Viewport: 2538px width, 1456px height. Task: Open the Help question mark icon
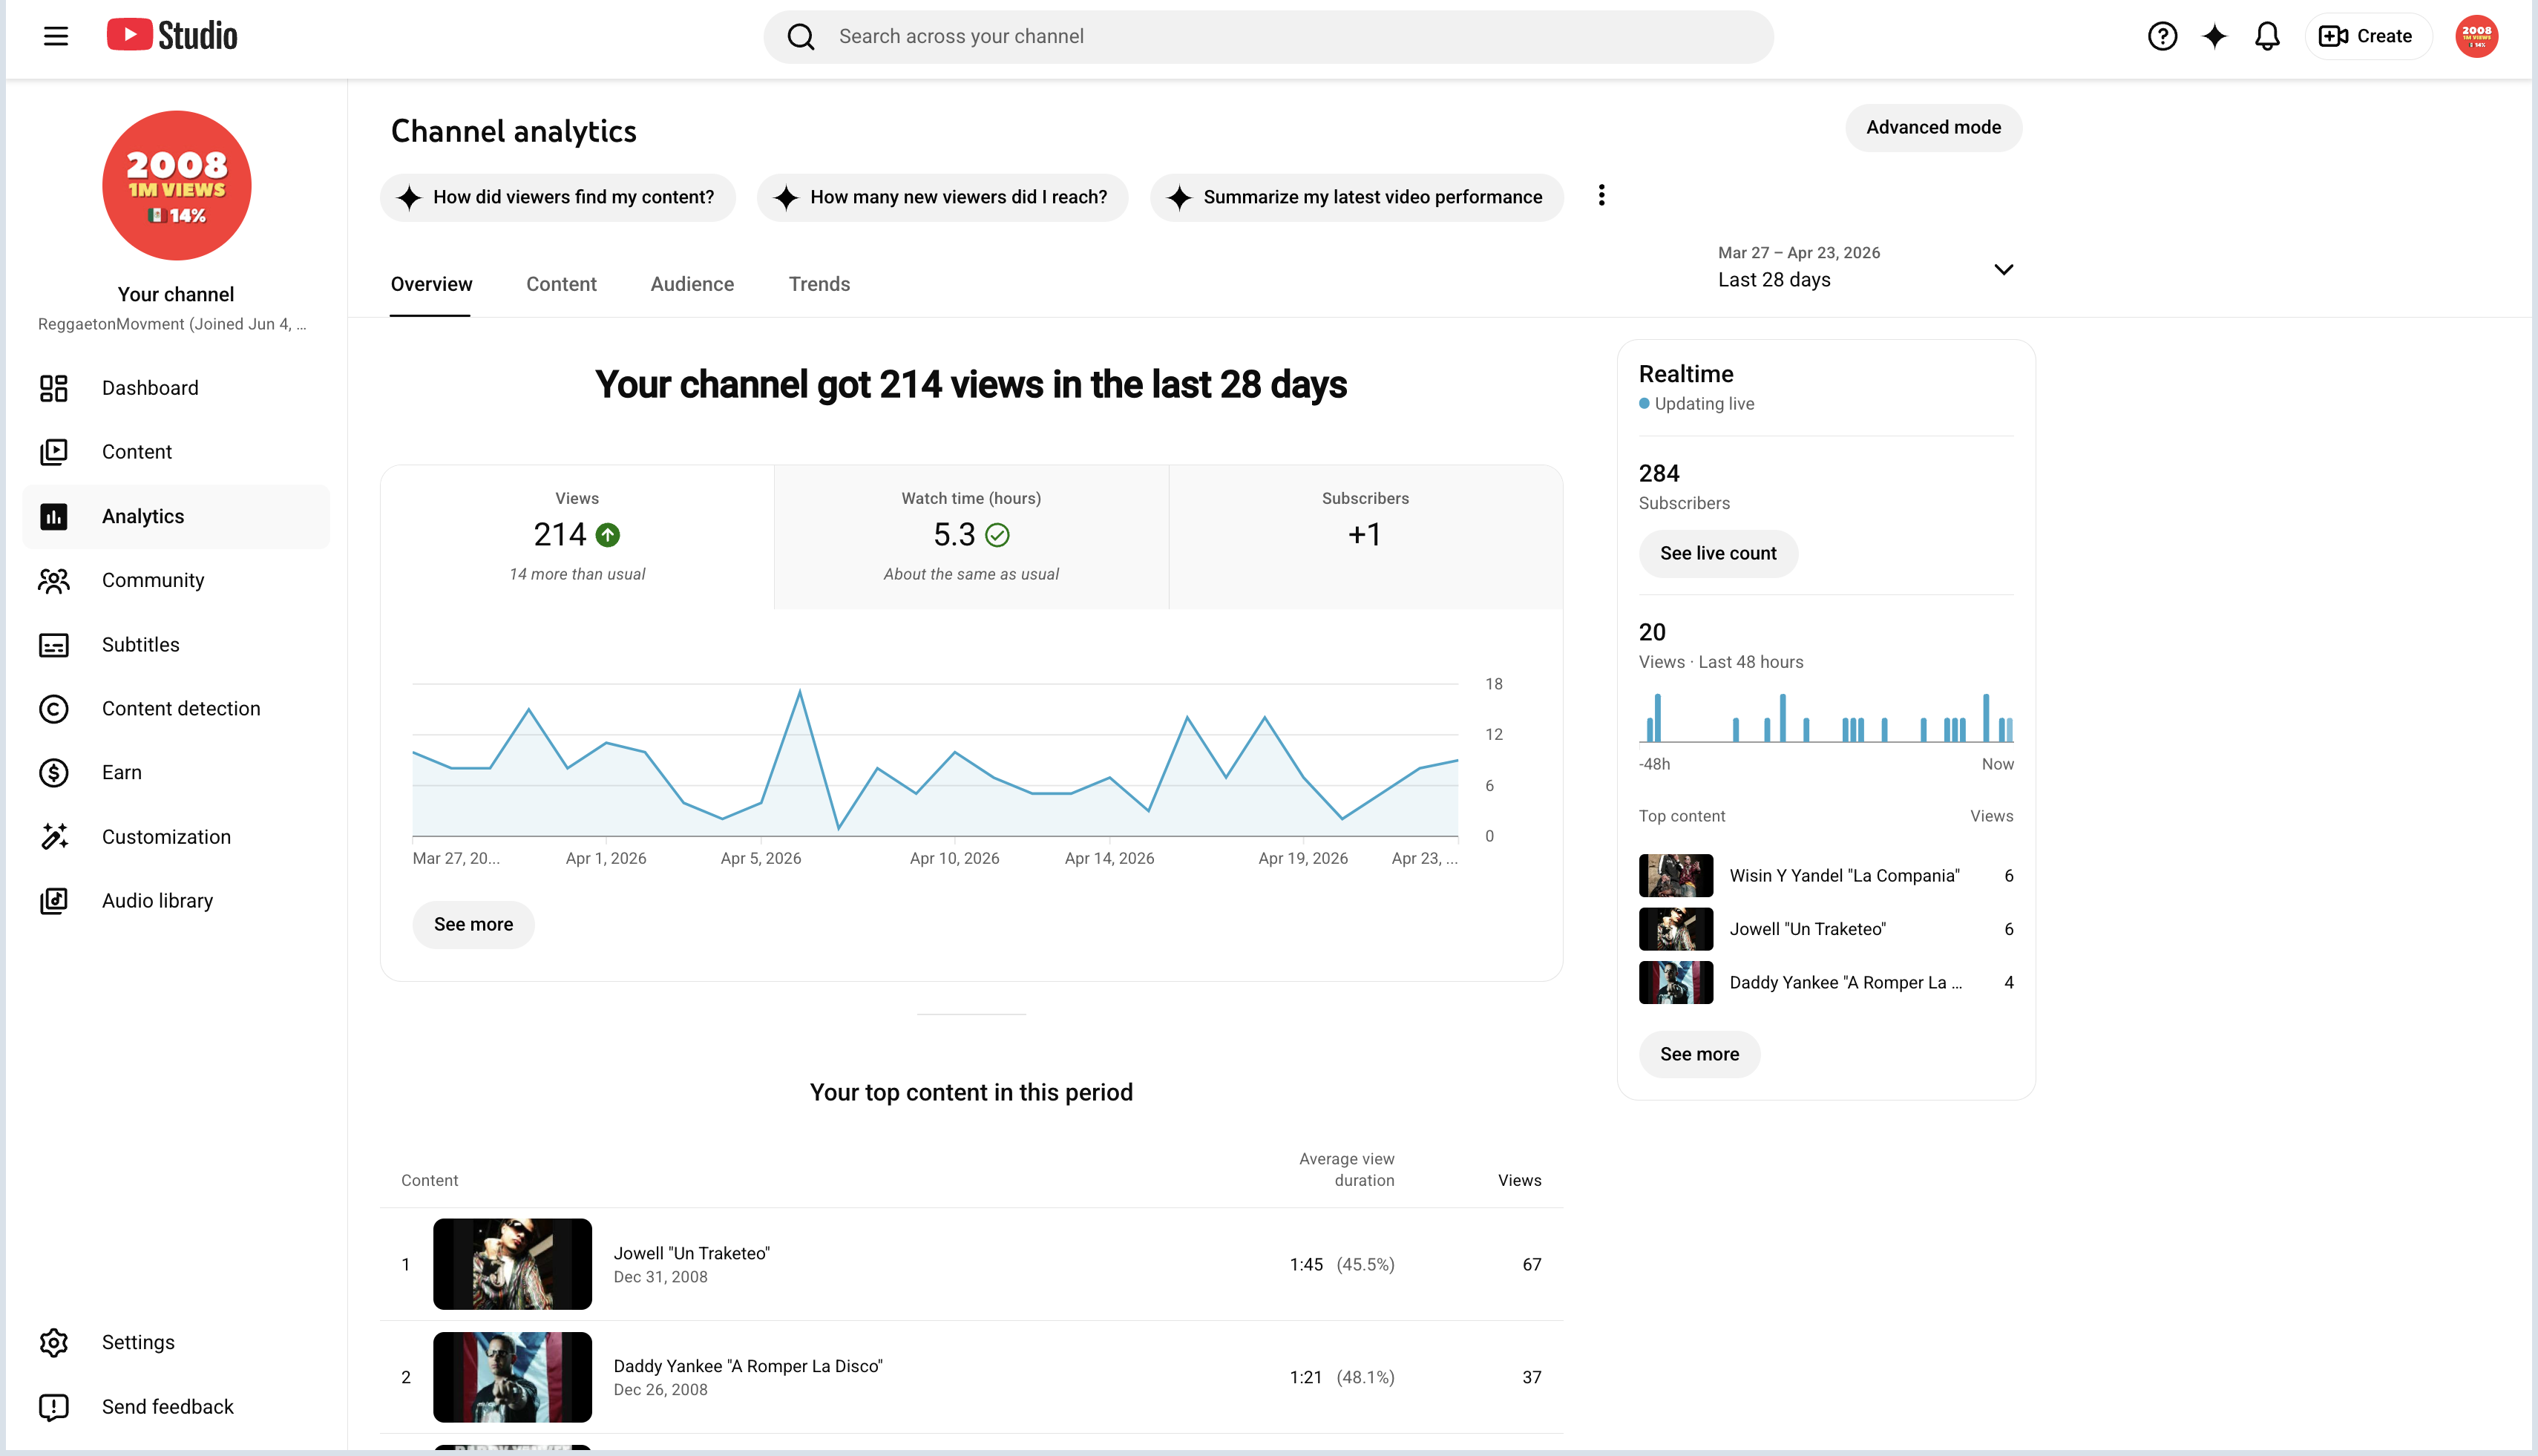click(2162, 37)
